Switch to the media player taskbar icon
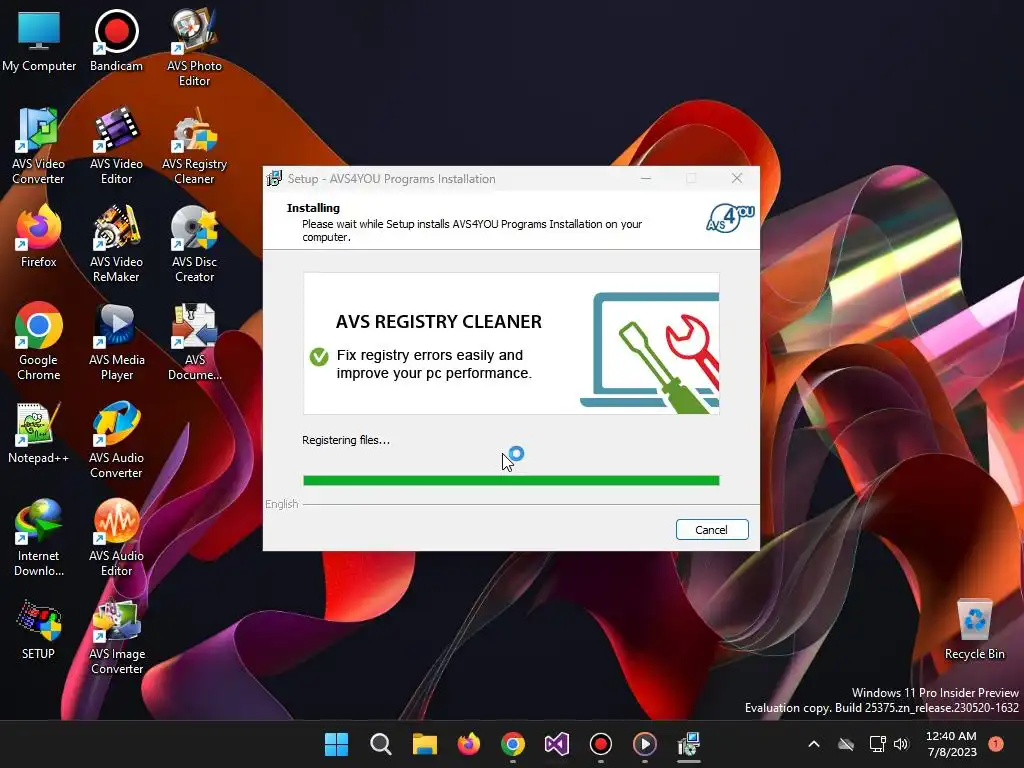This screenshot has height=768, width=1024. 645,744
